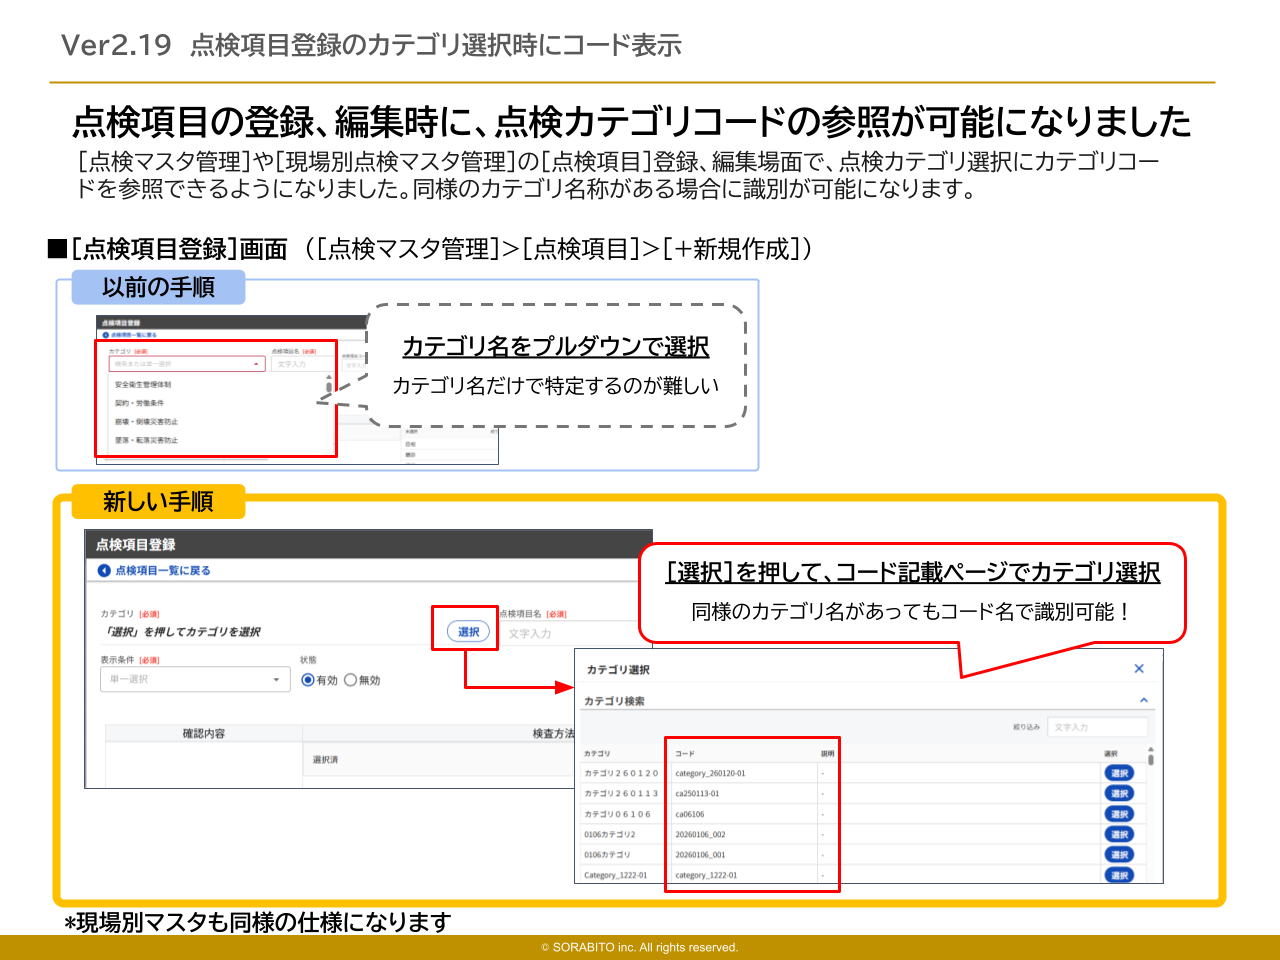1280x960 pixels.
Task: Pick 安全衛生管理体制 from the category list
Action: 143,384
